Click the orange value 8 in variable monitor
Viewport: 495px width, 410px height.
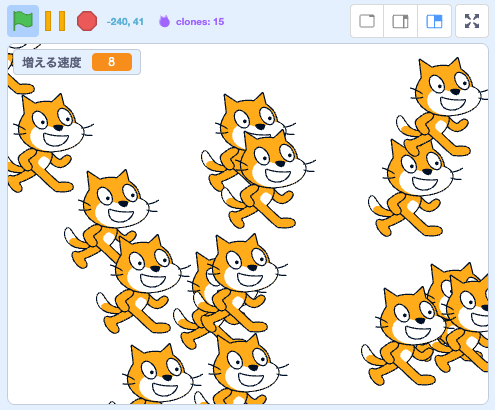tap(112, 62)
